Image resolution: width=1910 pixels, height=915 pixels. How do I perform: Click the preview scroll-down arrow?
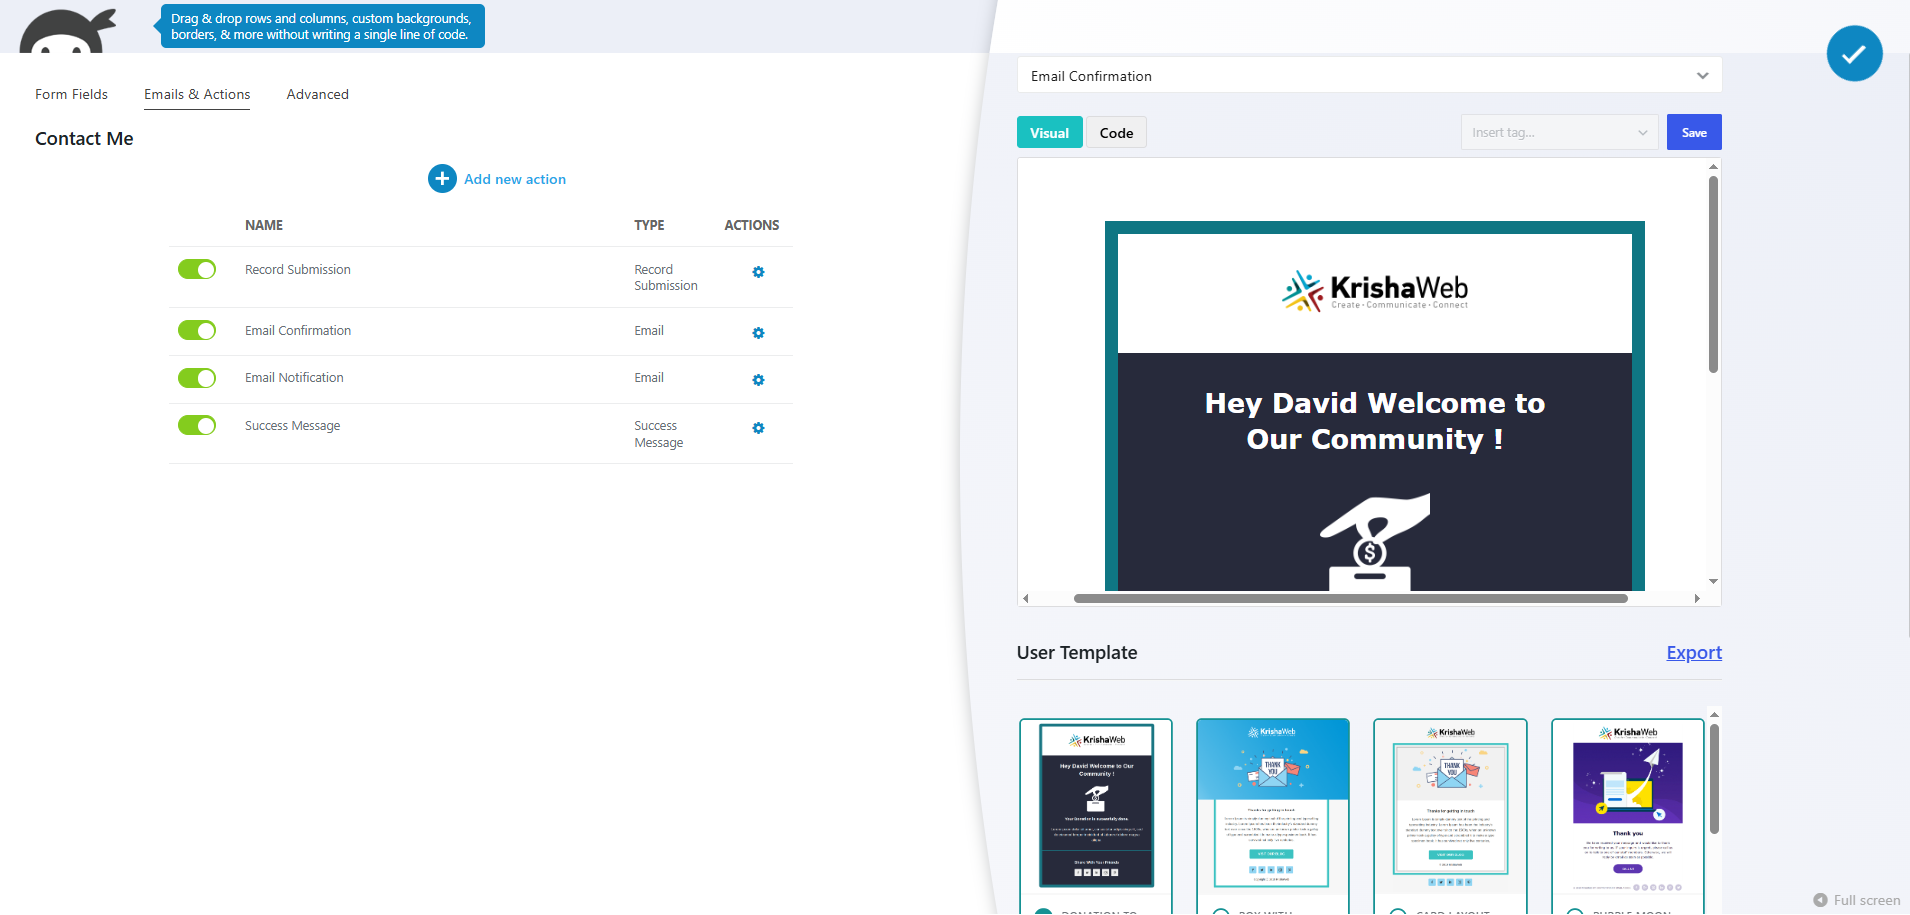point(1713,581)
